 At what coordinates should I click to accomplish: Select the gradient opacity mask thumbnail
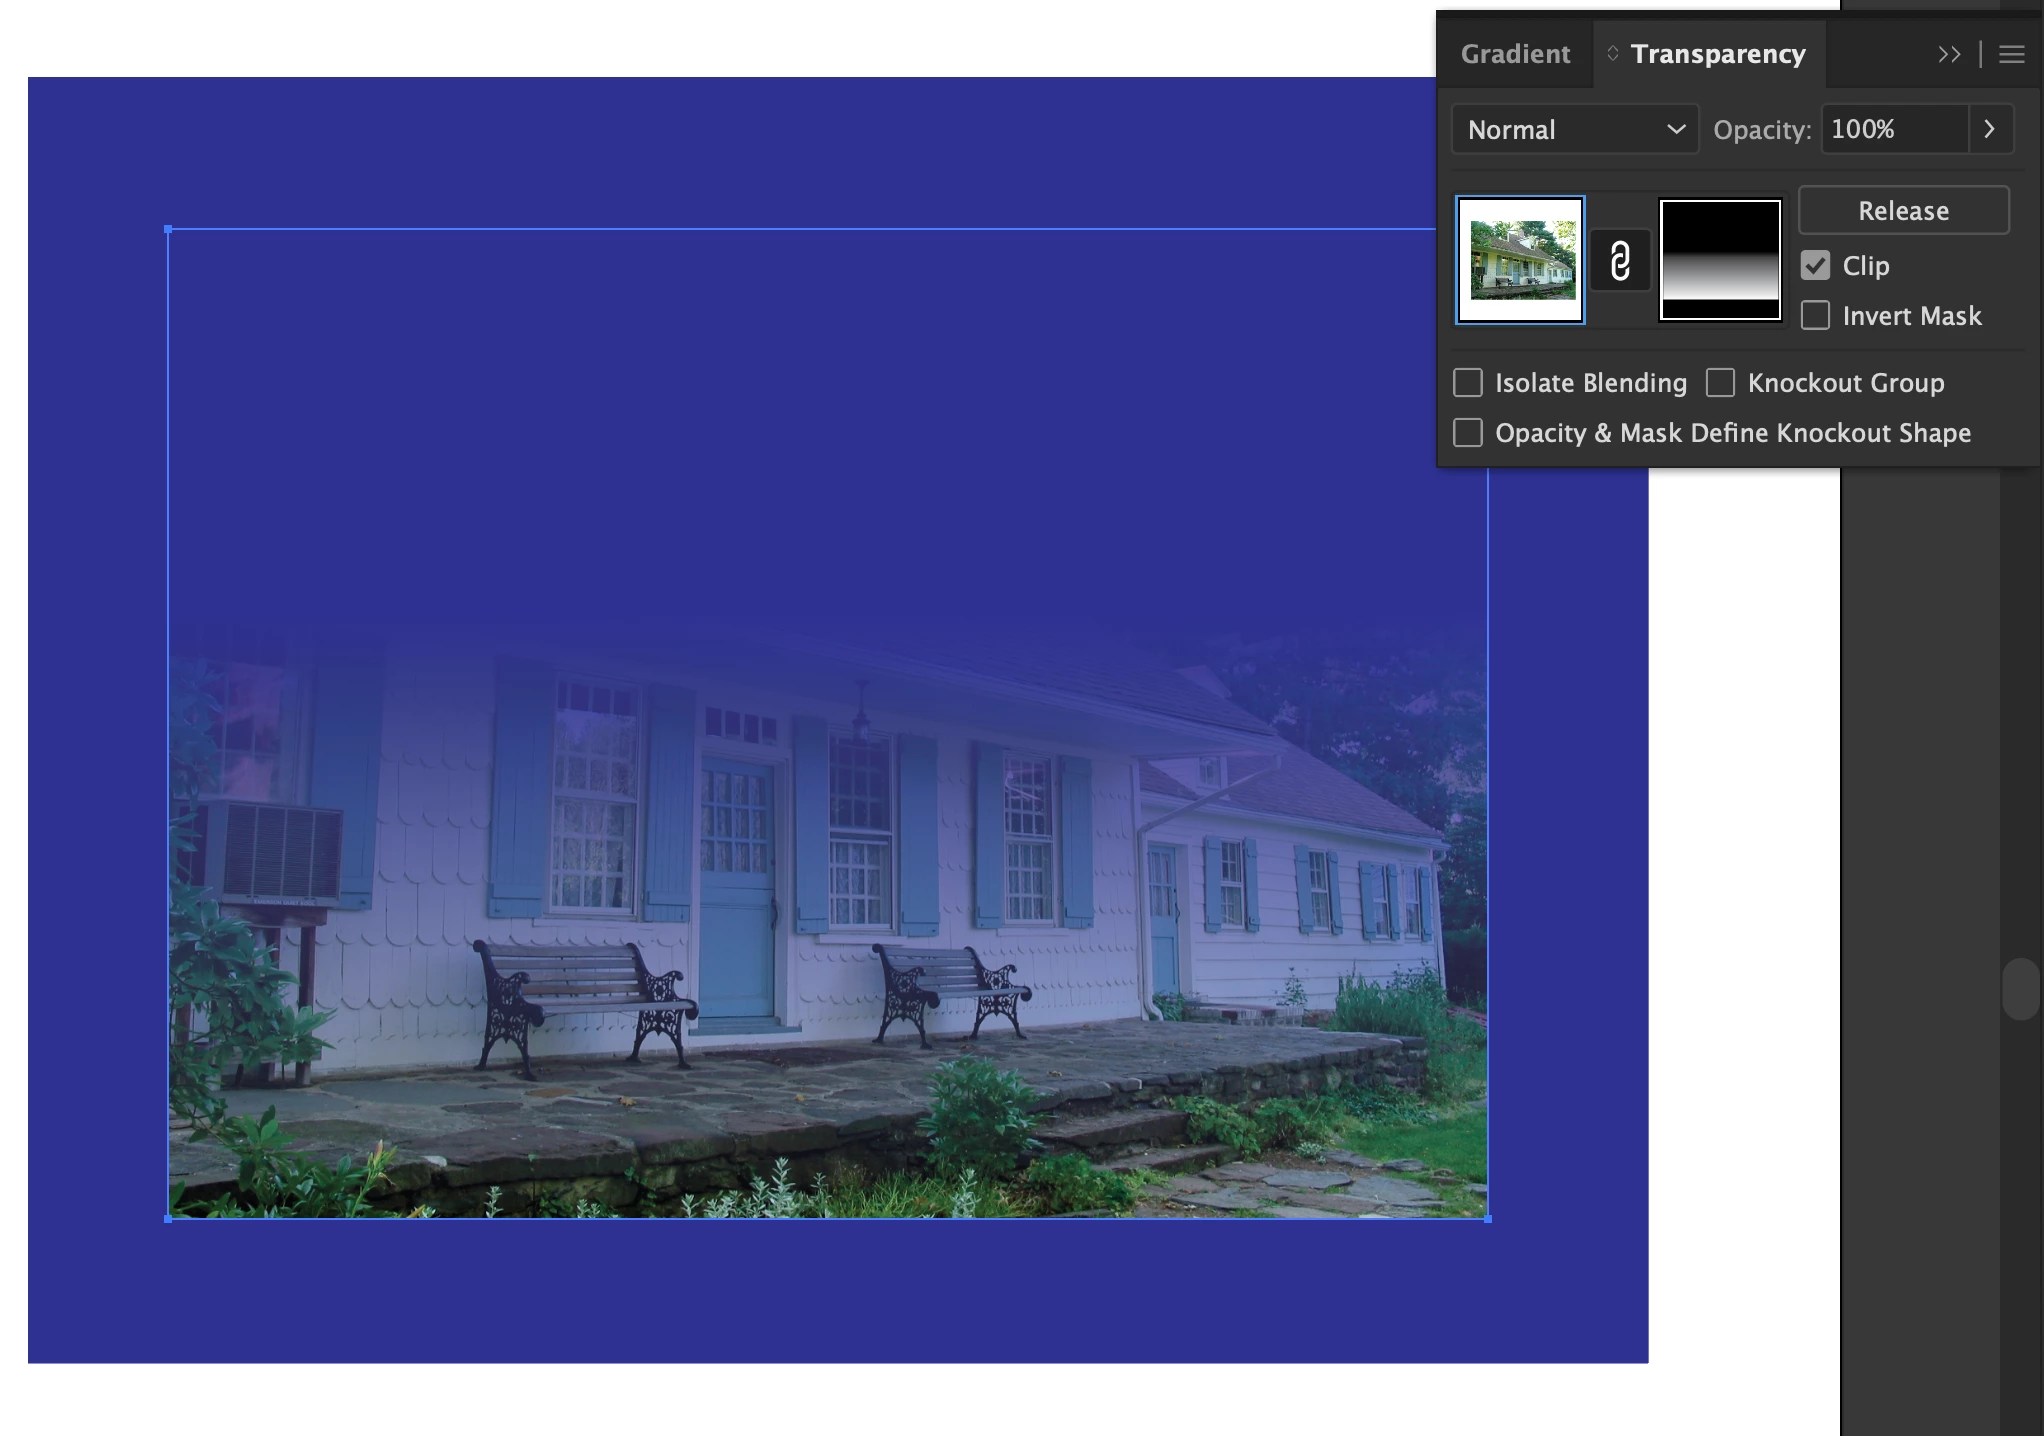(x=1720, y=260)
